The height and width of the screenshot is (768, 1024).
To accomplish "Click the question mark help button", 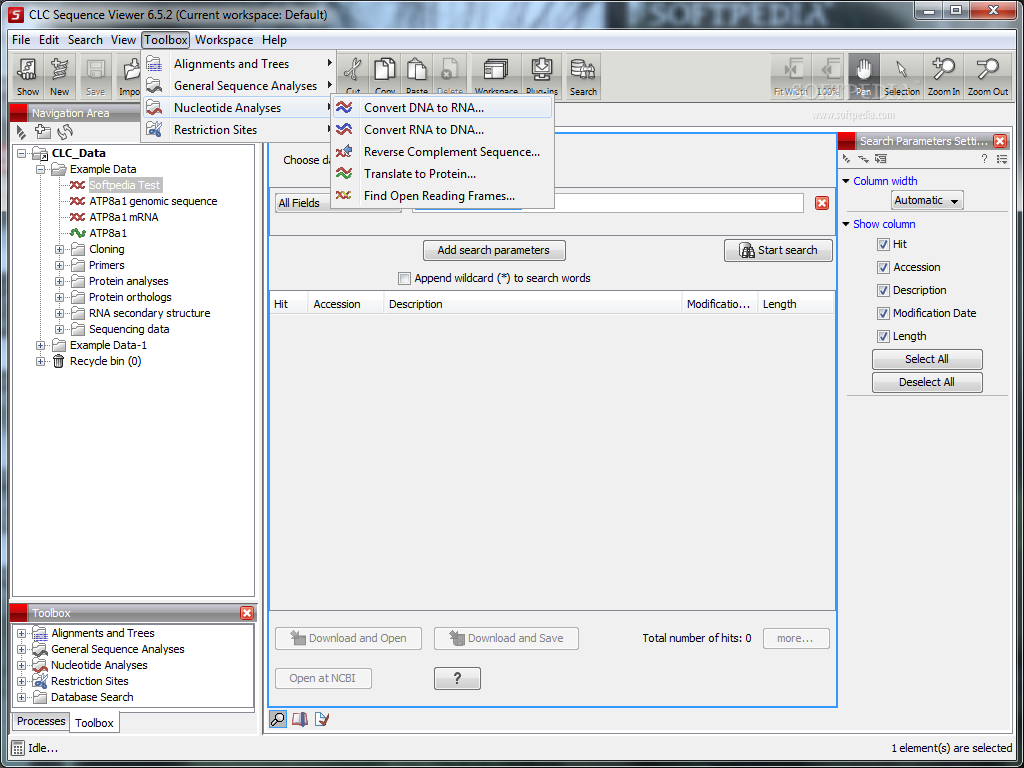I will tap(457, 678).
